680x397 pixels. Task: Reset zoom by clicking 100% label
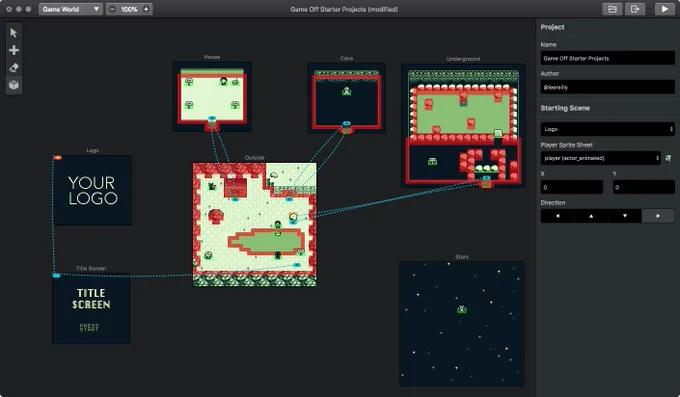pos(129,9)
